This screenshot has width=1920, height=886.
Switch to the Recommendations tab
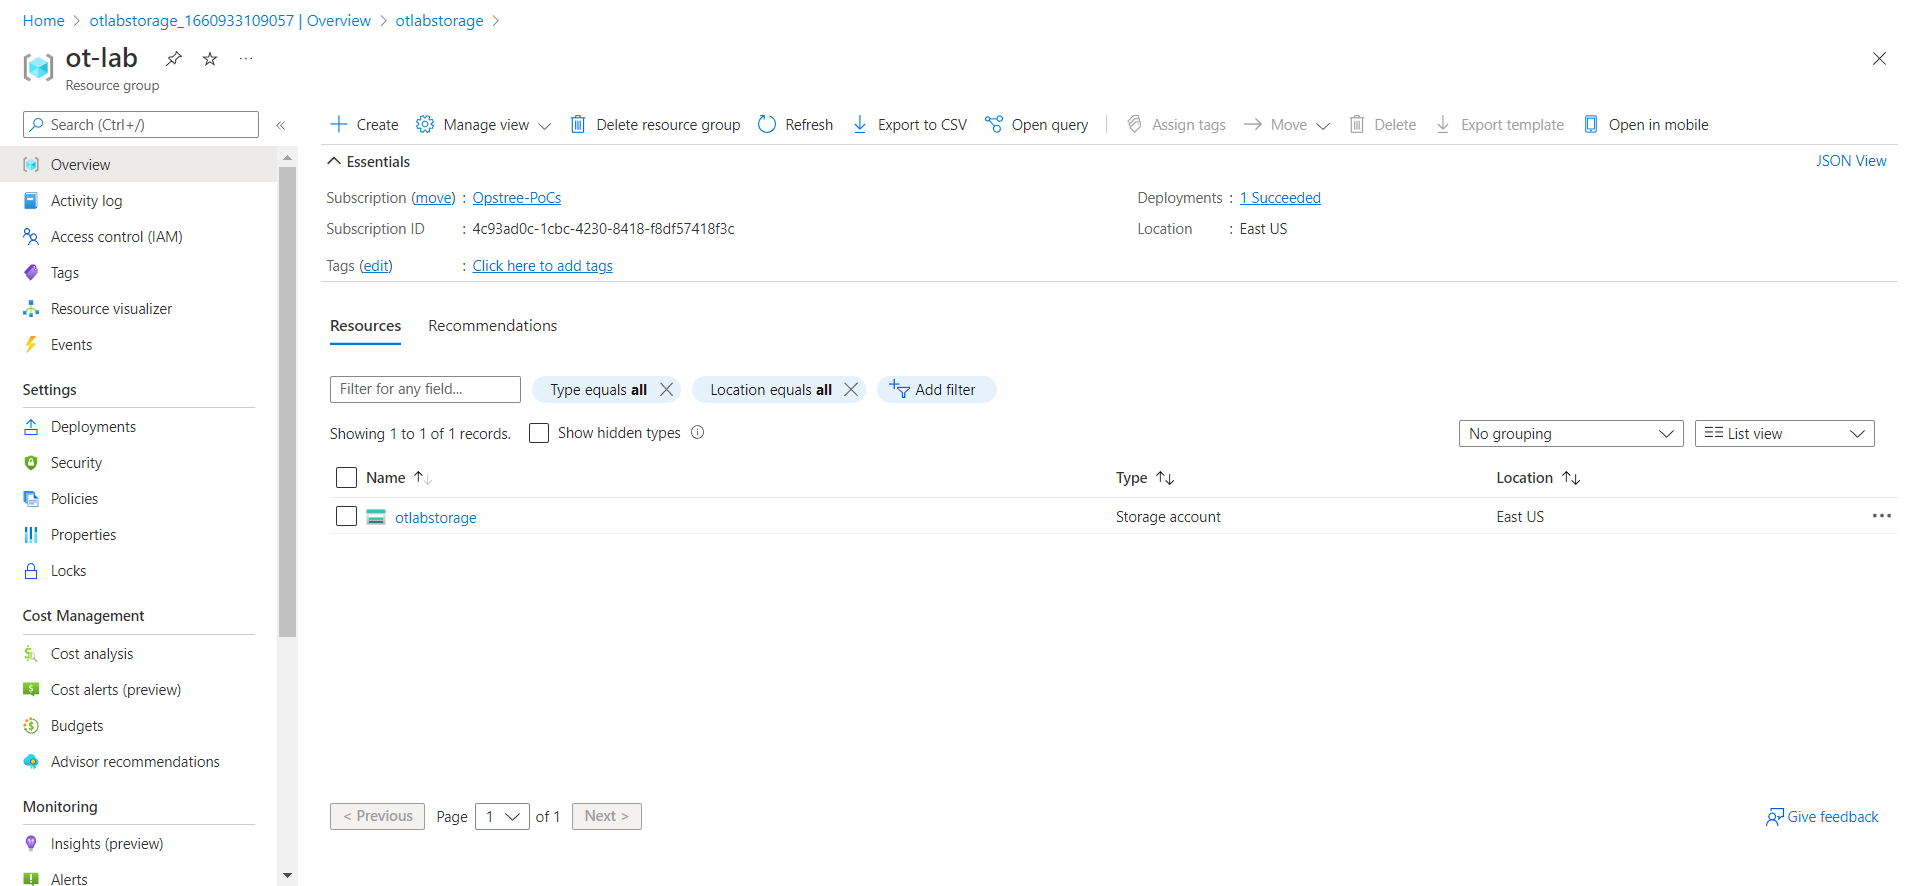[493, 326]
